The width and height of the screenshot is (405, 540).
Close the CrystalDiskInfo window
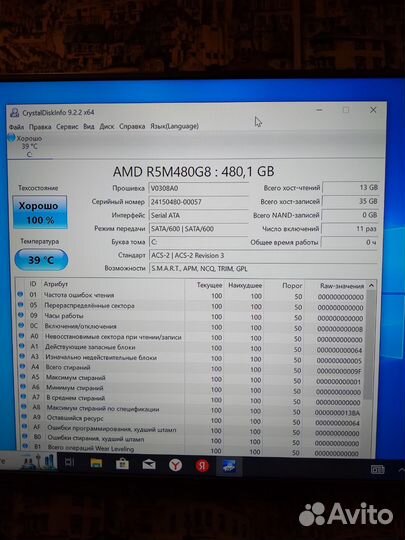click(x=373, y=110)
